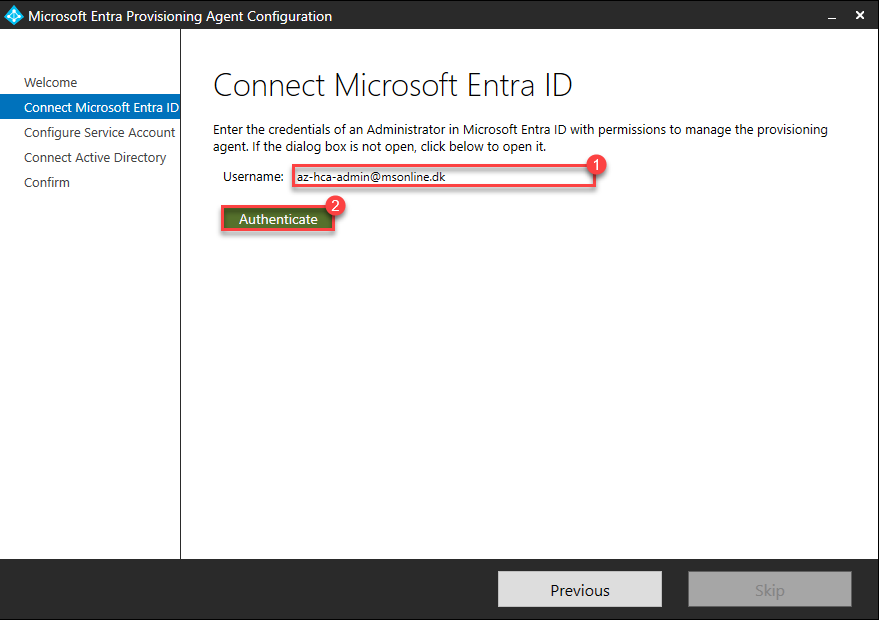Image resolution: width=879 pixels, height=620 pixels.
Task: Click the administrator credentials instruction paragraph
Action: pos(520,138)
